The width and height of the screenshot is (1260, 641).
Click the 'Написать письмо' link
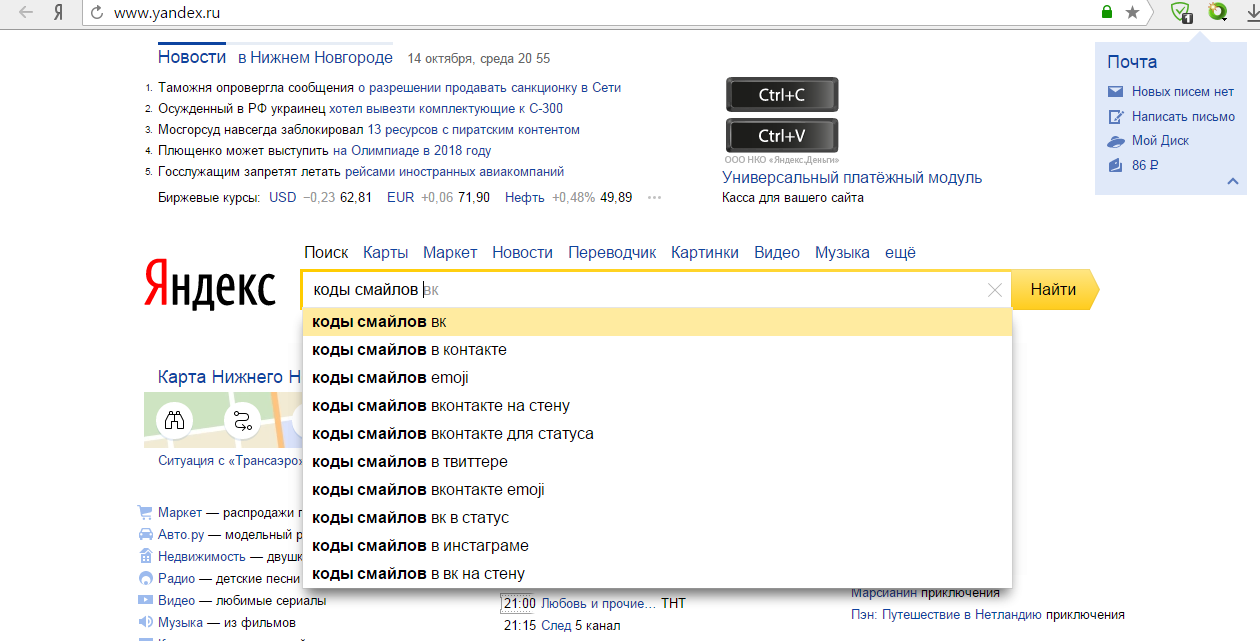[x=1183, y=116]
